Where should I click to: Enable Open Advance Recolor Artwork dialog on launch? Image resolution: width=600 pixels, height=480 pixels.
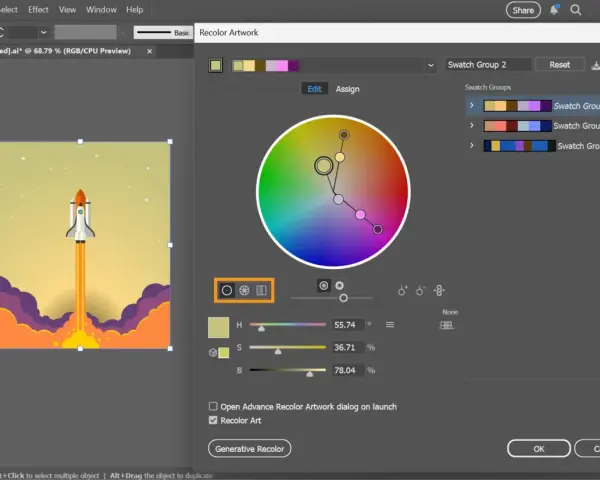coord(213,406)
